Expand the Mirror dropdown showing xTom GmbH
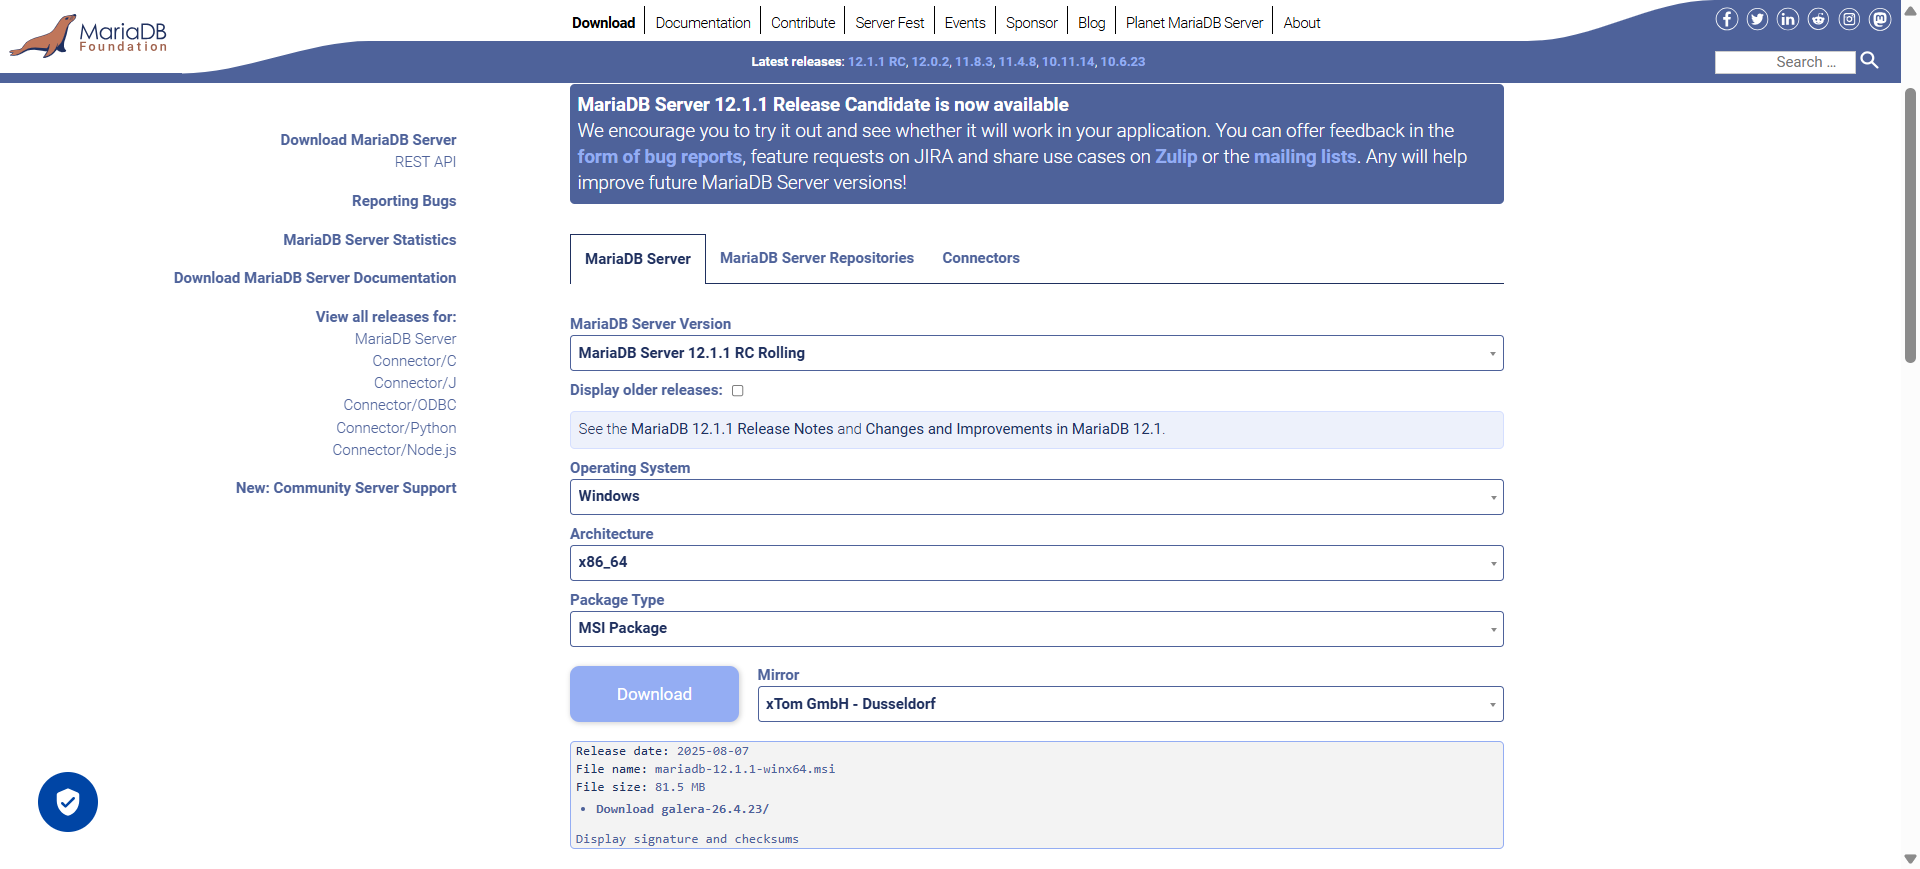This screenshot has width=1920, height=869. click(1130, 704)
